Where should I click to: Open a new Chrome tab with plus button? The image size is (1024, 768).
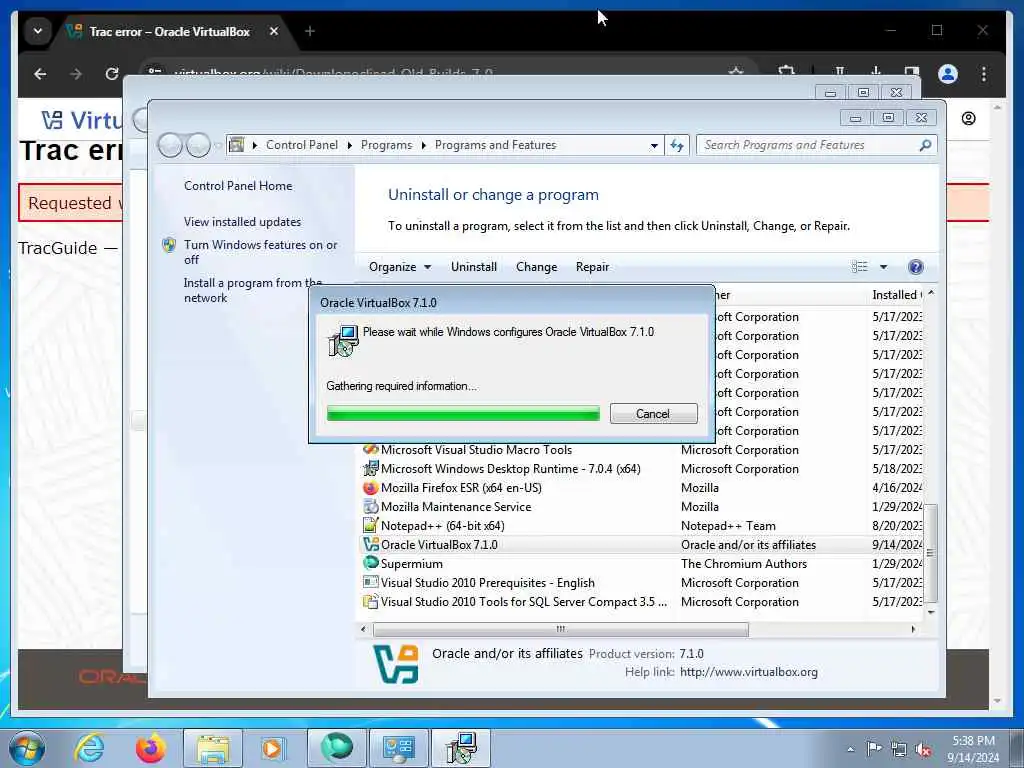tap(310, 31)
